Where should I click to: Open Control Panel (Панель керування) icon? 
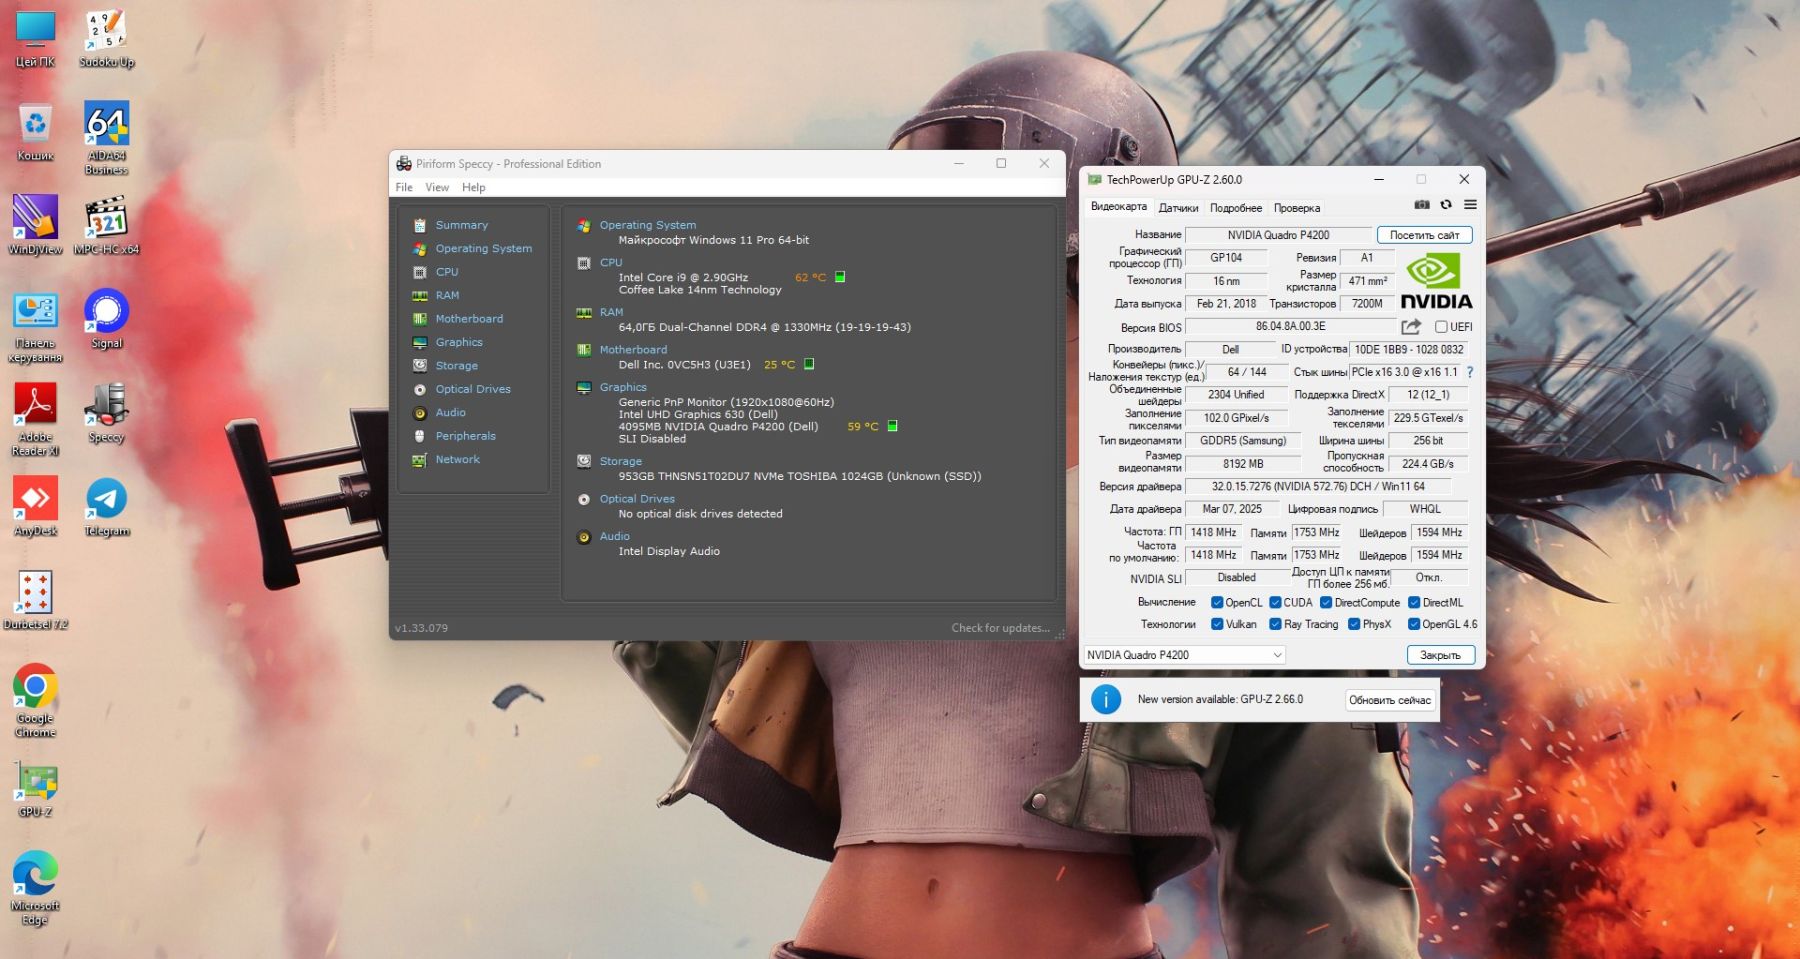click(x=35, y=326)
